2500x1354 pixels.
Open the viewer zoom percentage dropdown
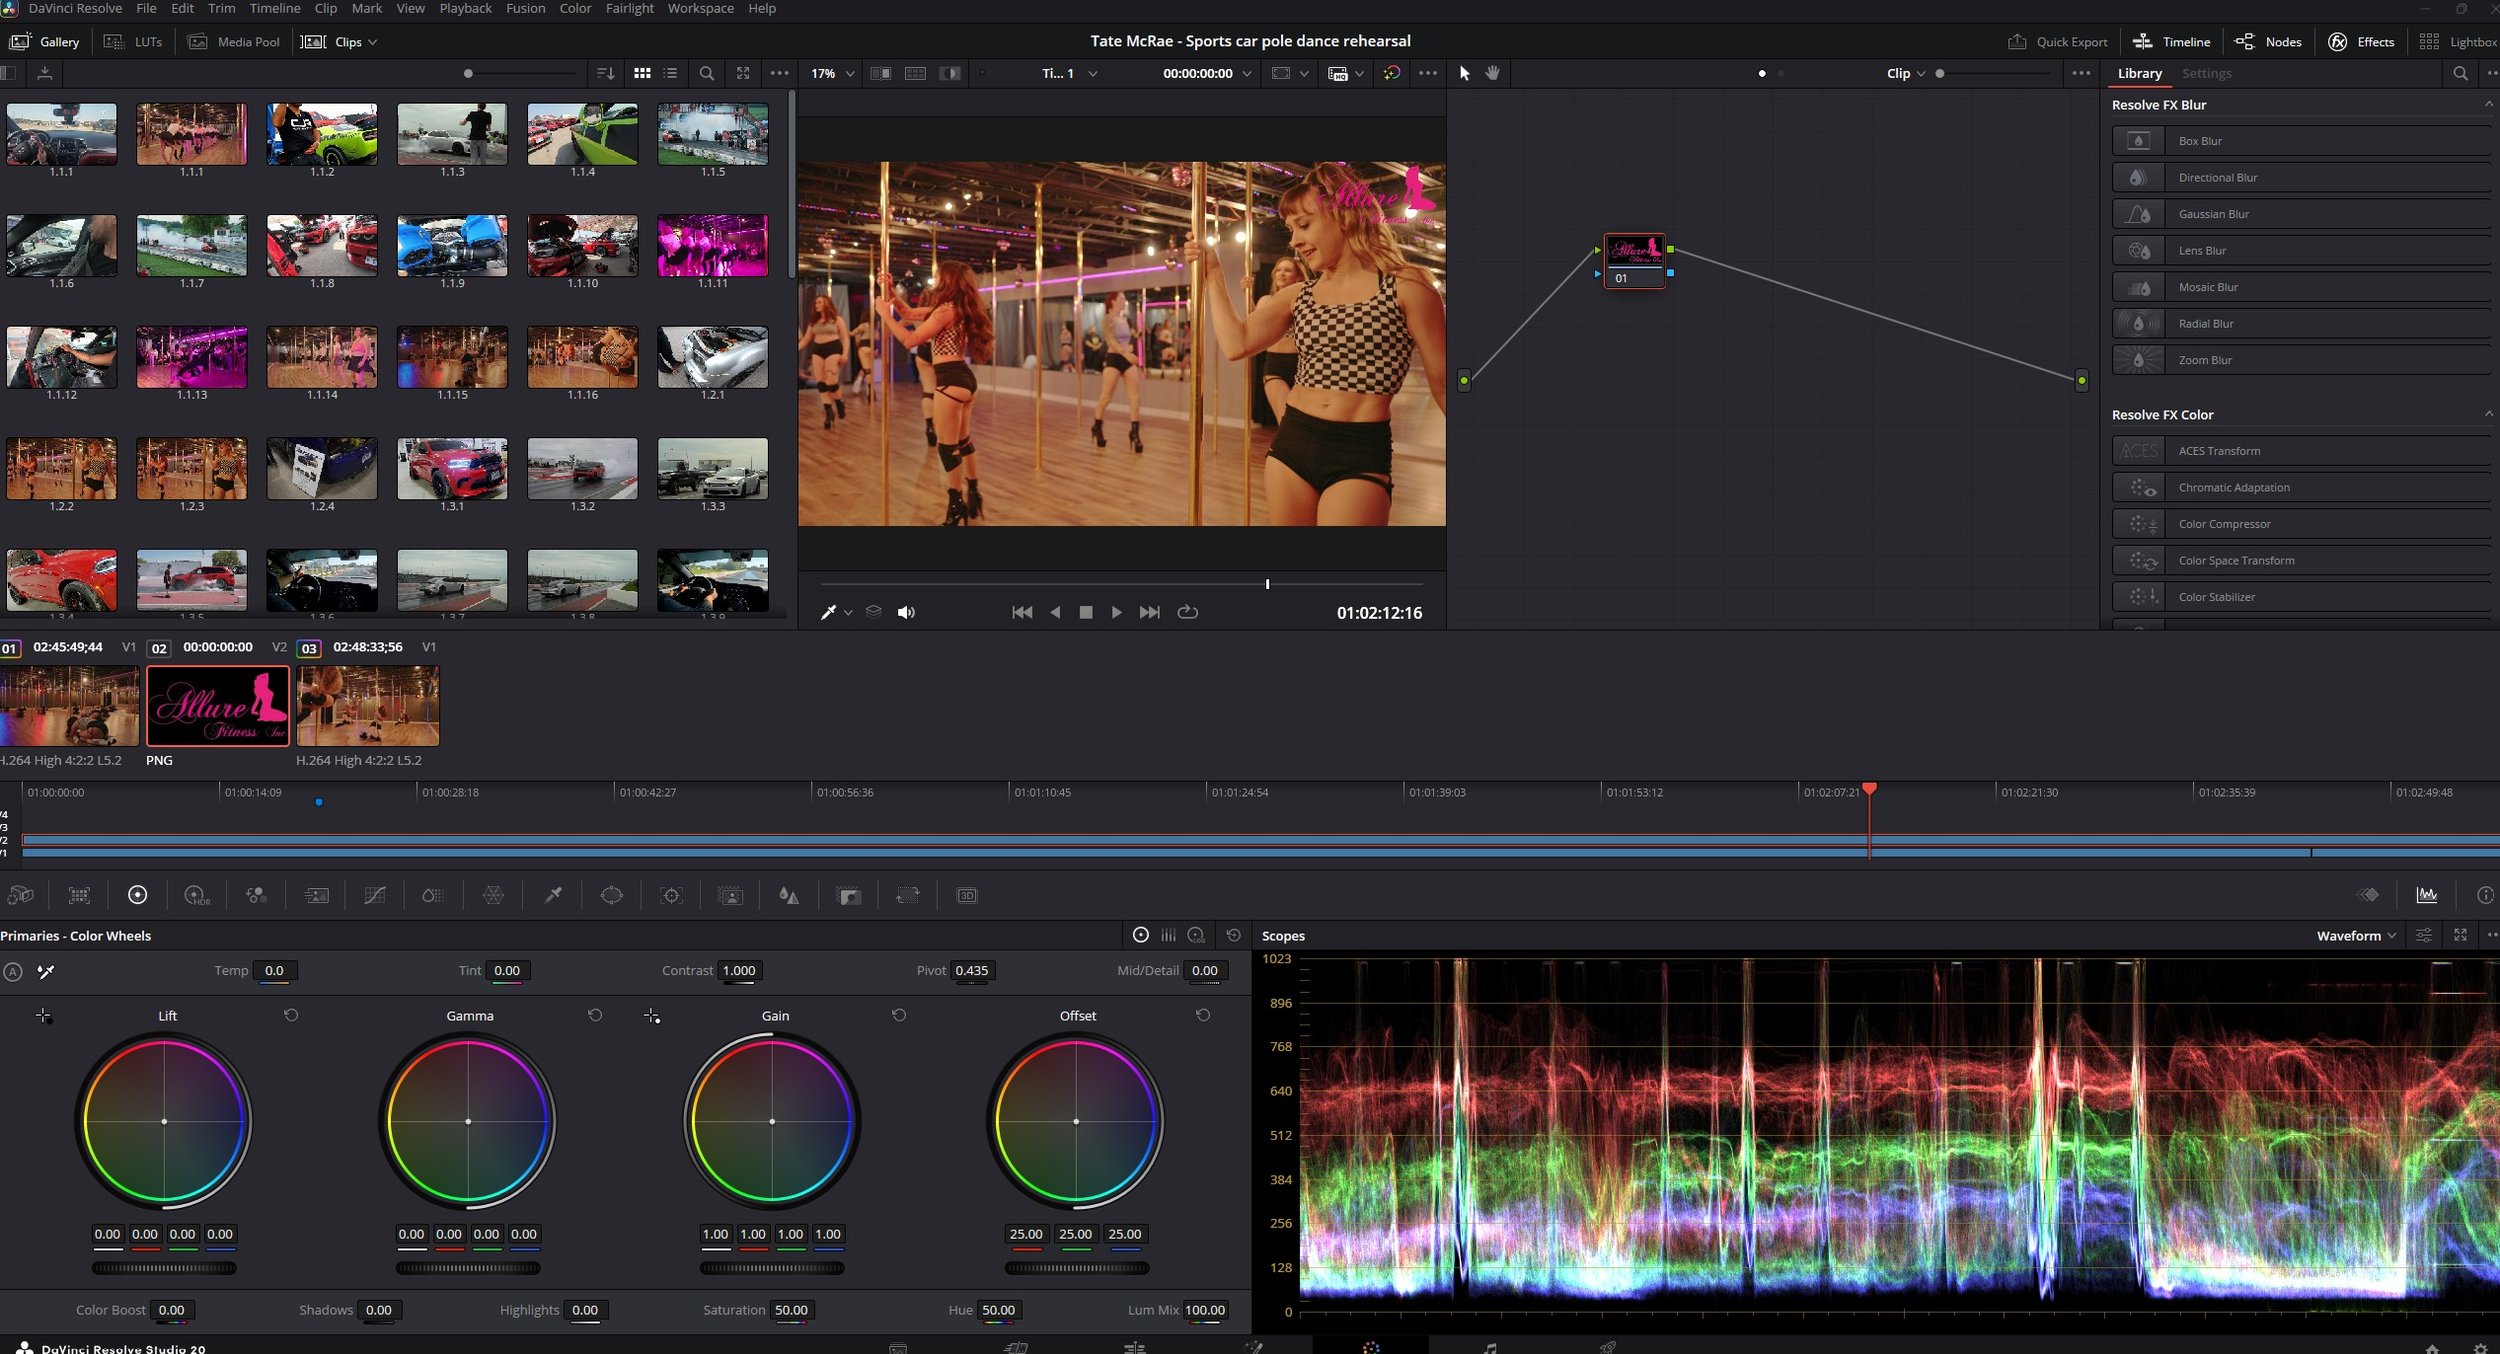(x=831, y=73)
